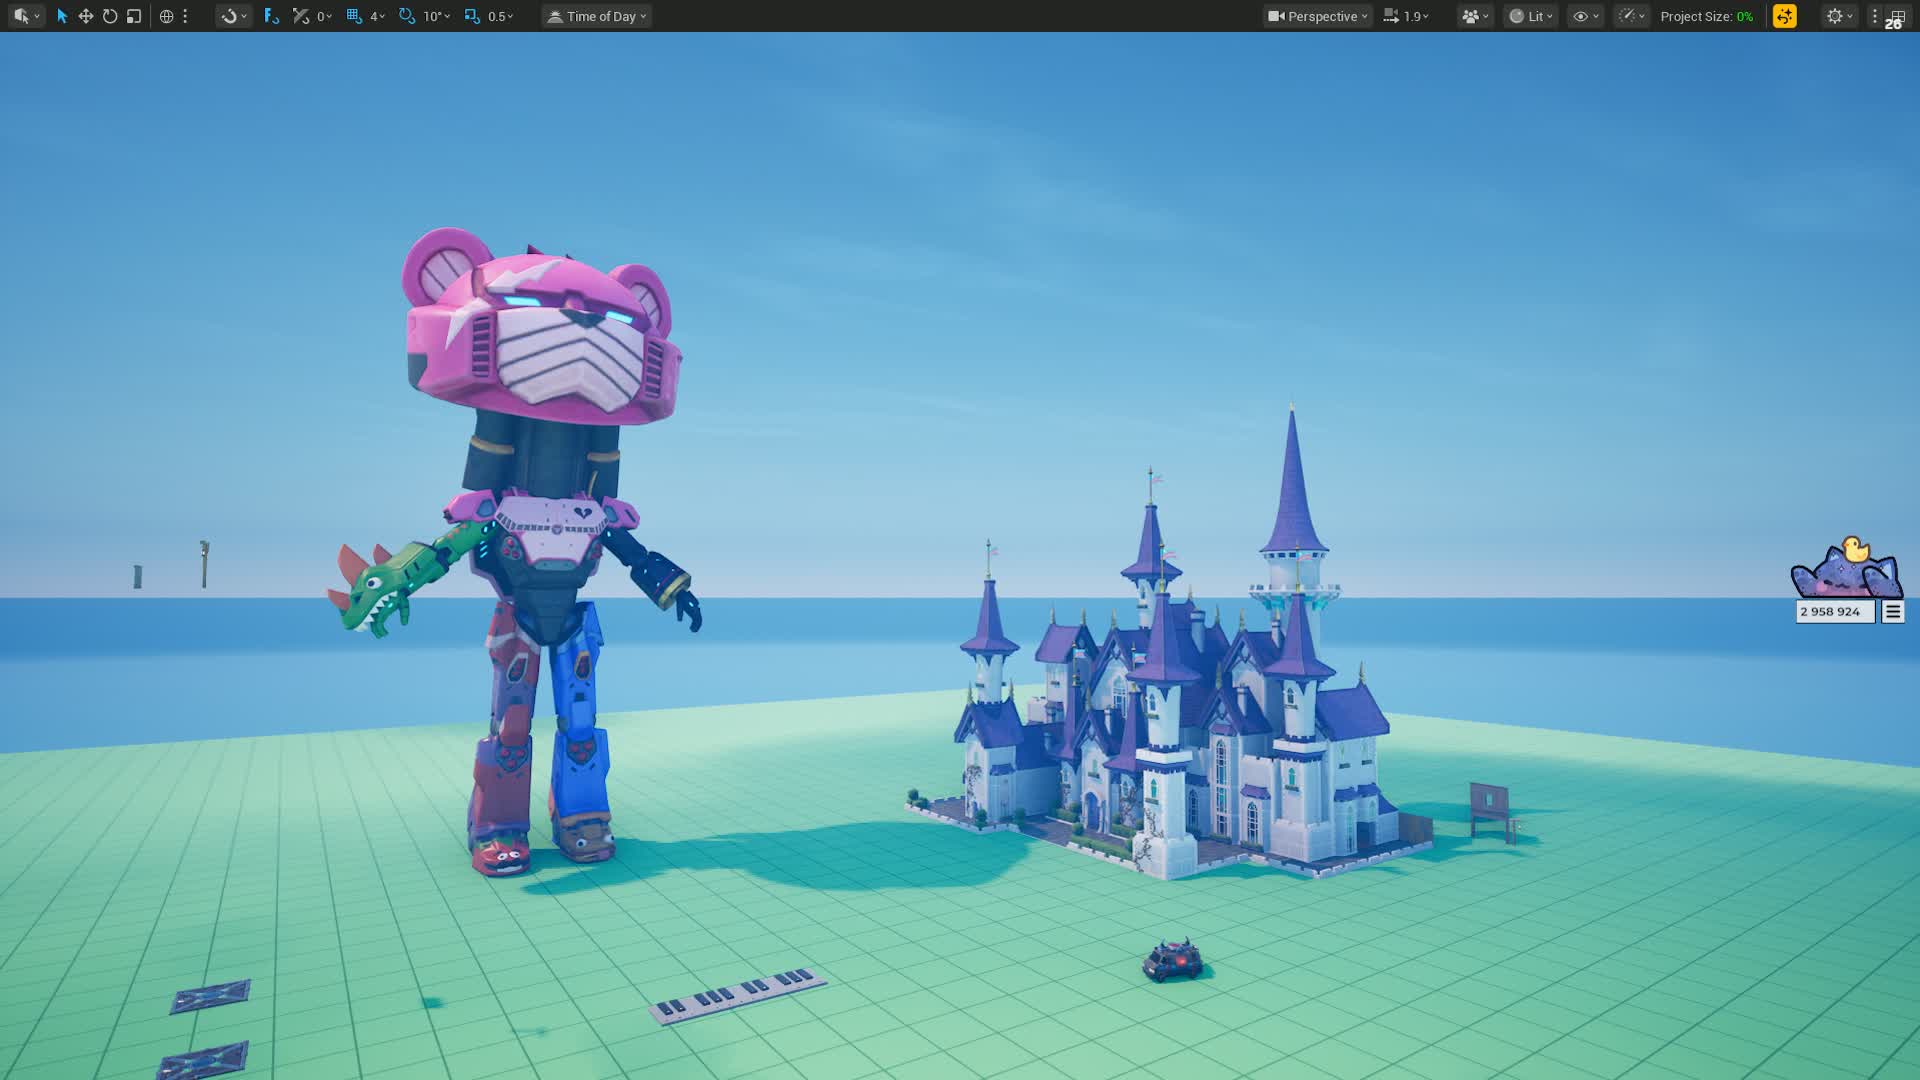Open the hamburger menu beside the counter
The width and height of the screenshot is (1920, 1080).
coord(1893,612)
